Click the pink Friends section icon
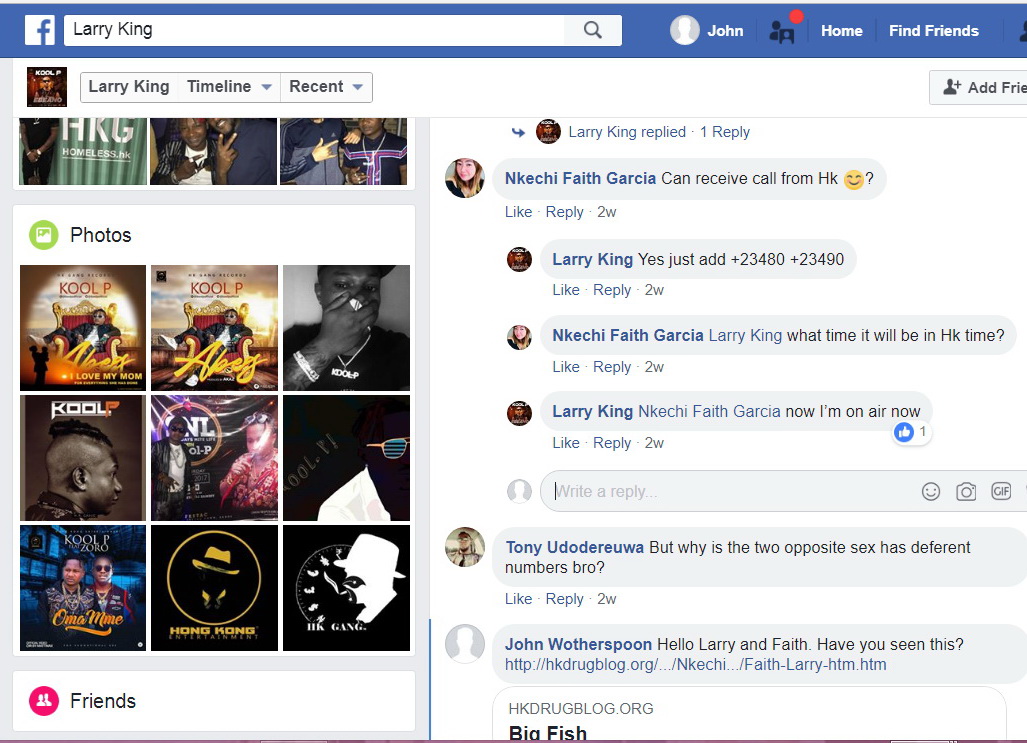This screenshot has width=1027, height=743. (x=43, y=701)
